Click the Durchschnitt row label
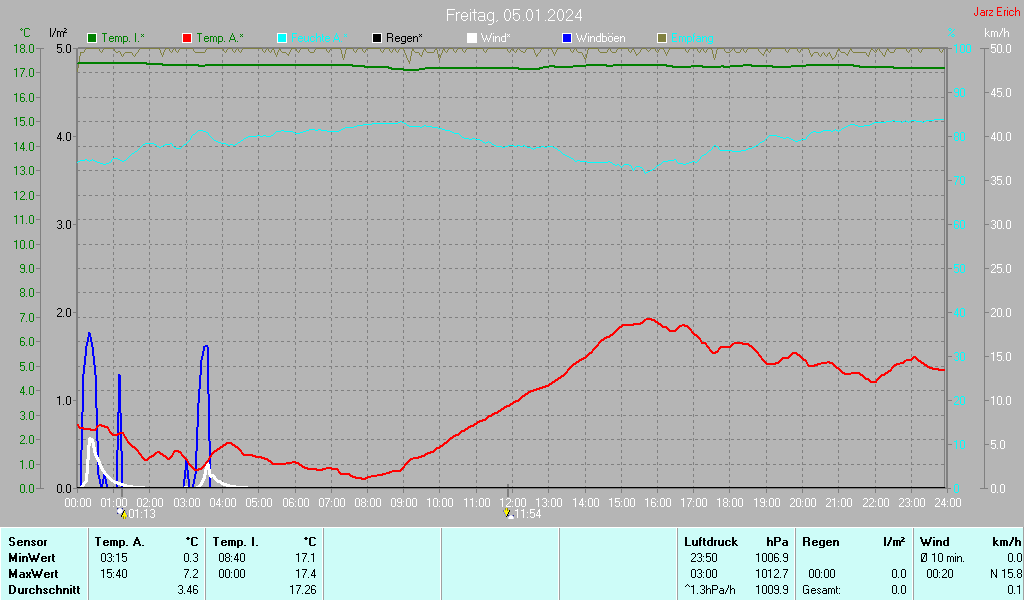 39,590
